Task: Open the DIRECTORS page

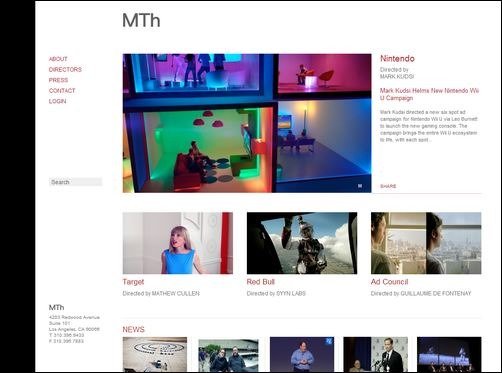Action: pyautogui.click(x=65, y=70)
